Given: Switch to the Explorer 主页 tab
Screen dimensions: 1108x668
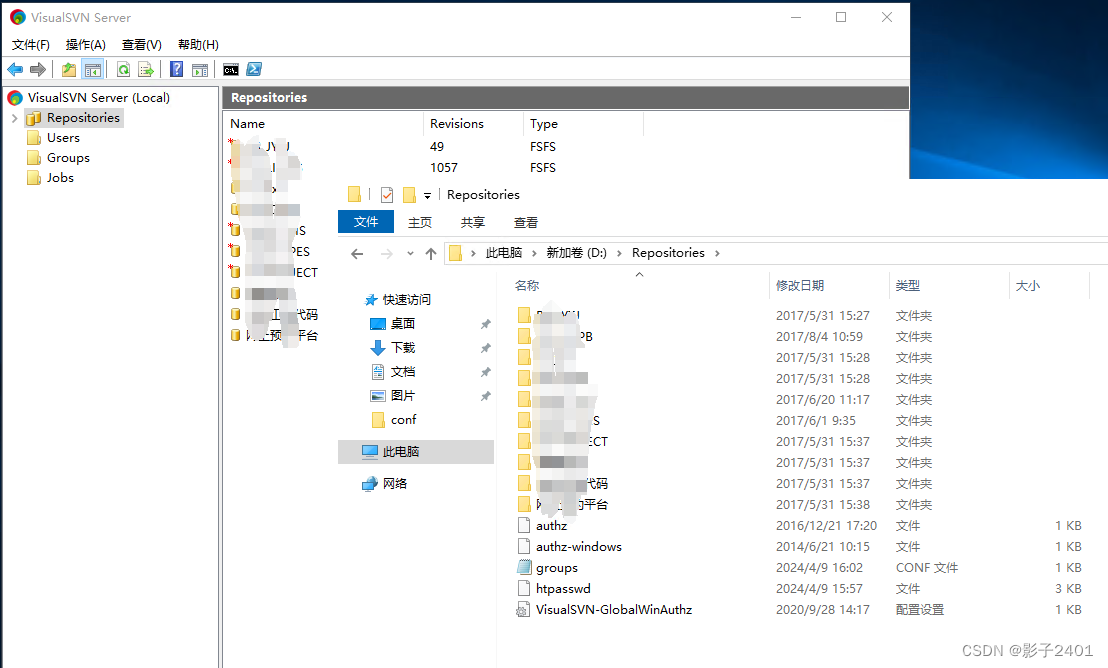Looking at the screenshot, I should click(420, 222).
